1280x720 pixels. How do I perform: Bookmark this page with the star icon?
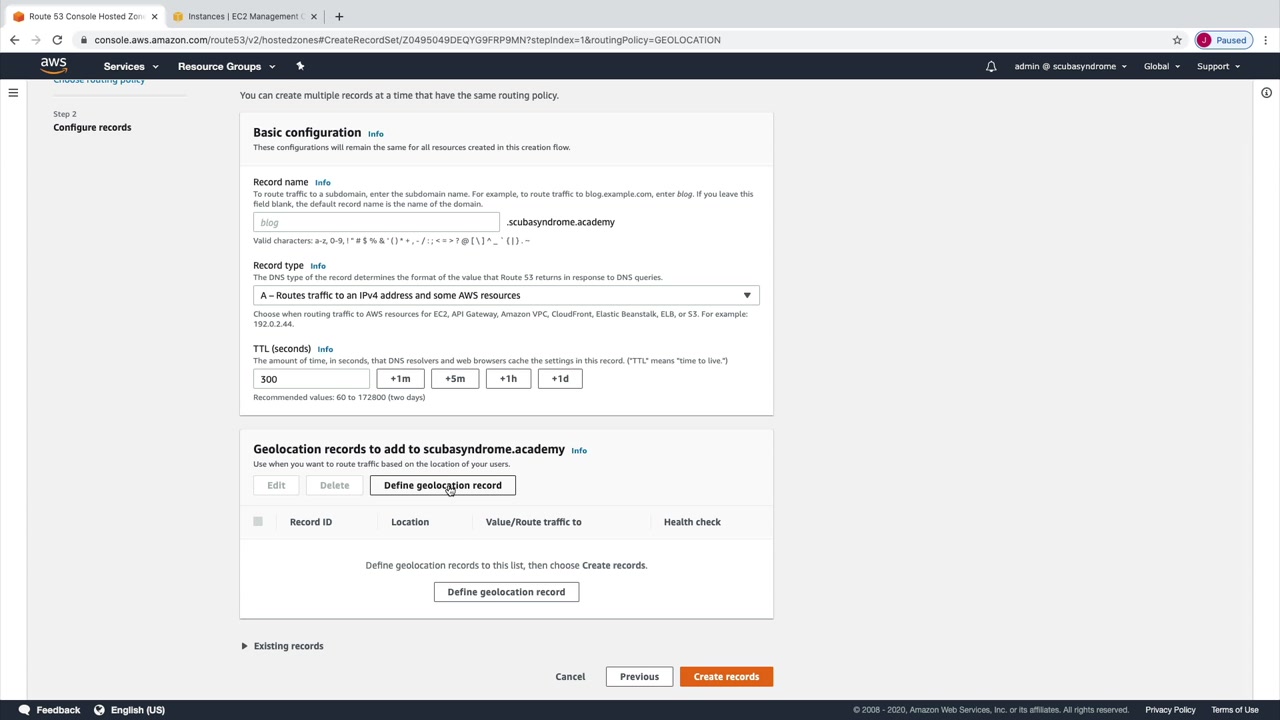click(1177, 40)
